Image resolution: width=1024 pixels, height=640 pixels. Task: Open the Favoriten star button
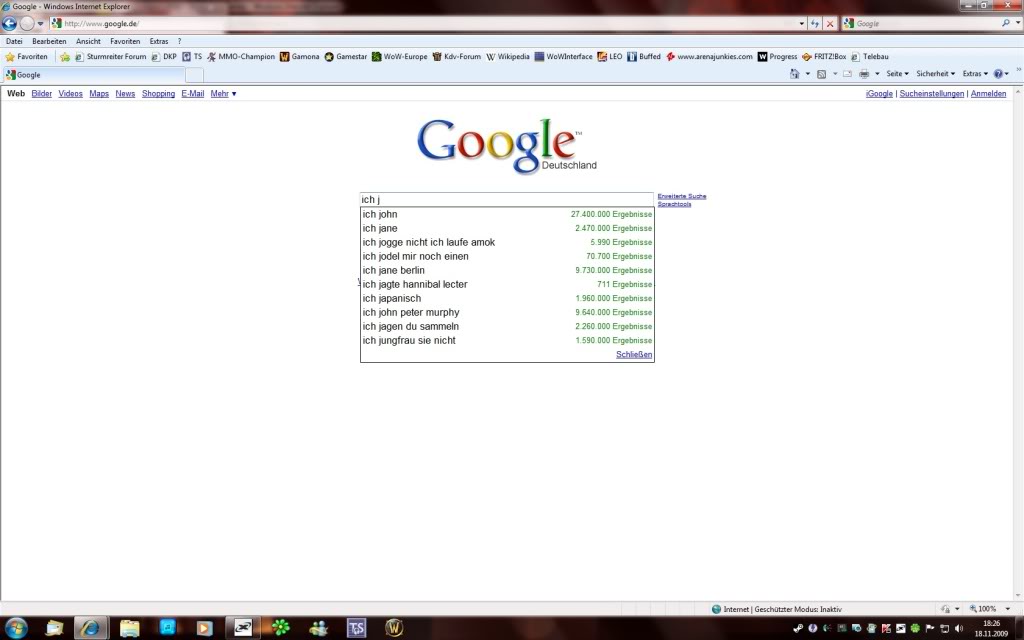point(26,57)
